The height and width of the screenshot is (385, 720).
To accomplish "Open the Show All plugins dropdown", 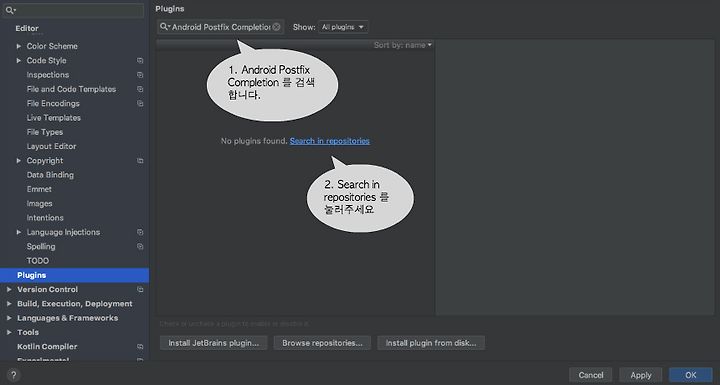I will click(343, 27).
